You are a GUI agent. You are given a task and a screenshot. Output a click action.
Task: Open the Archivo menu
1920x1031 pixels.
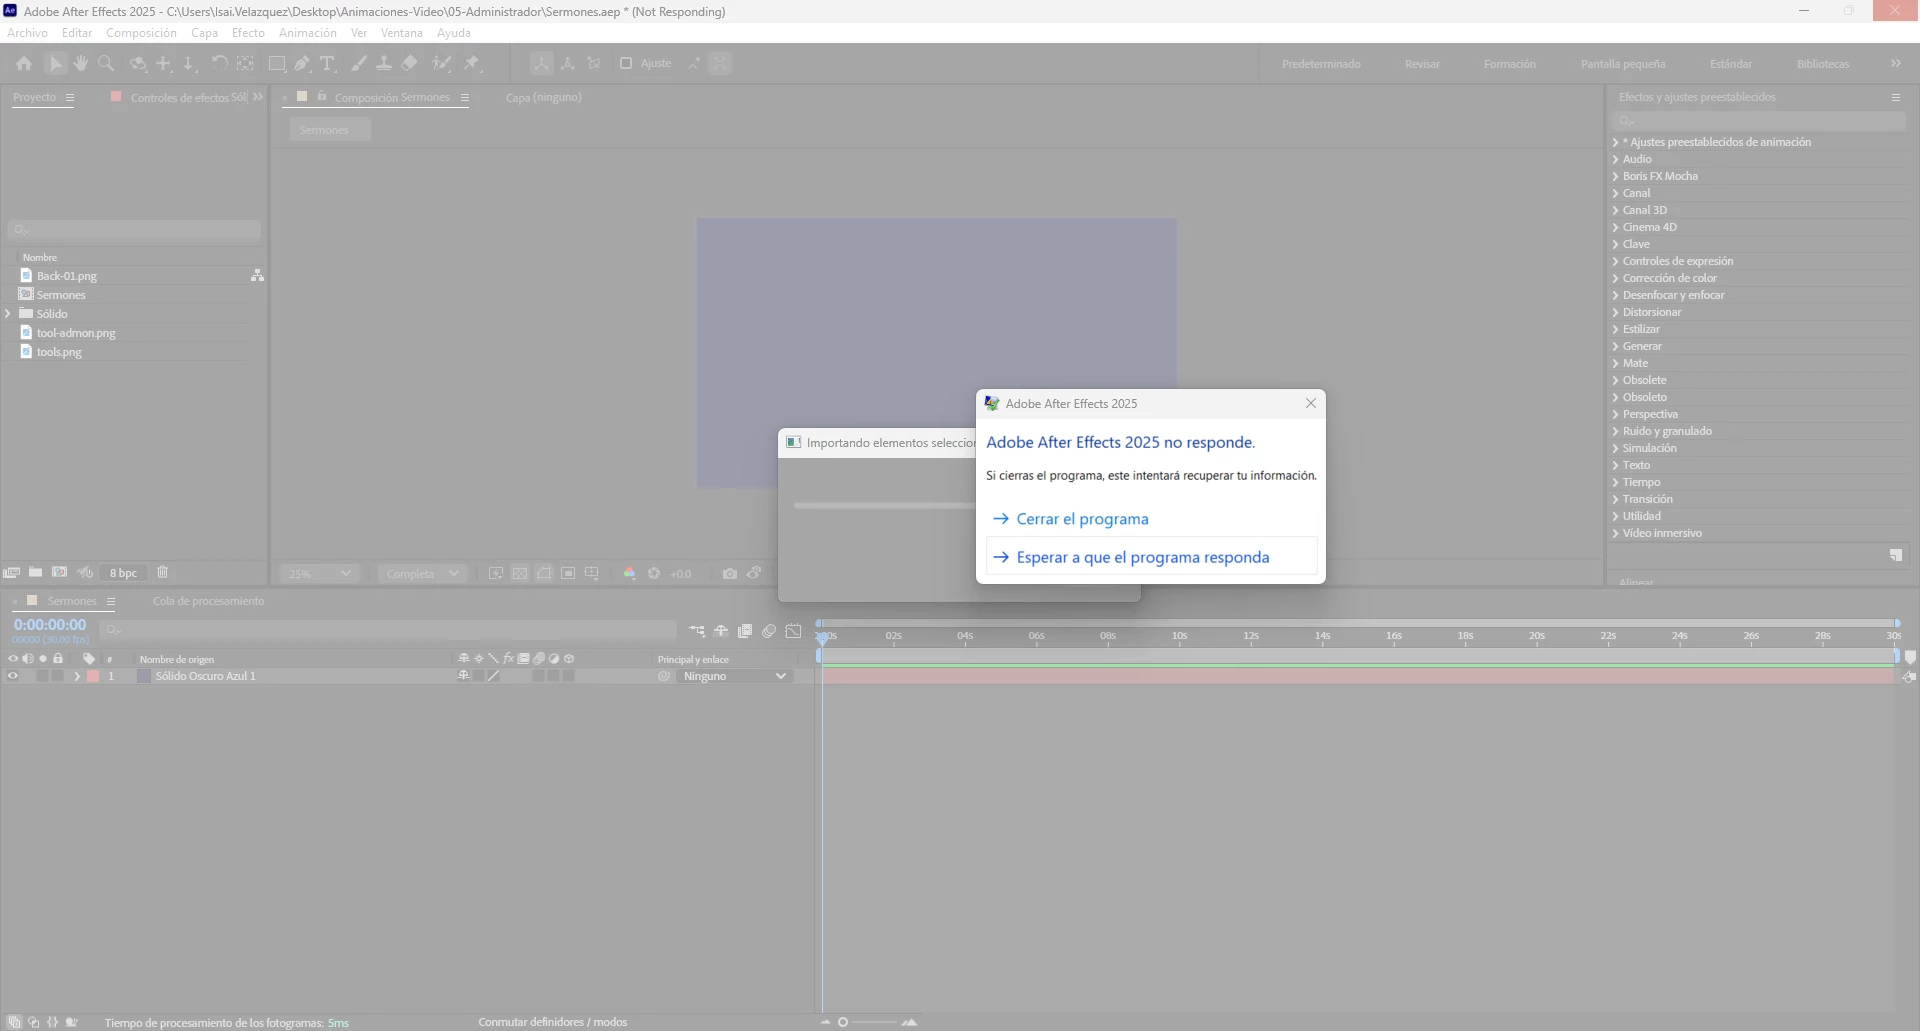click(27, 33)
